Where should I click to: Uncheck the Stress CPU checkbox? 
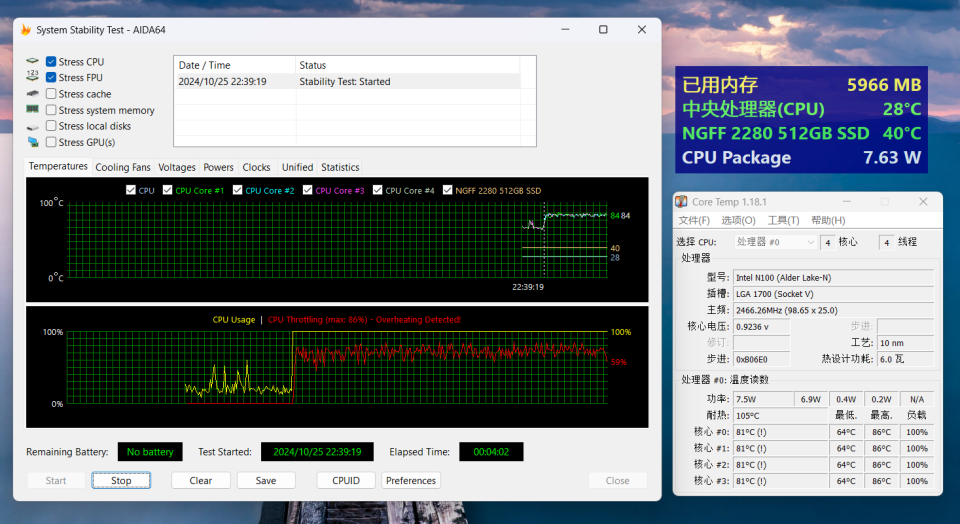(51, 62)
